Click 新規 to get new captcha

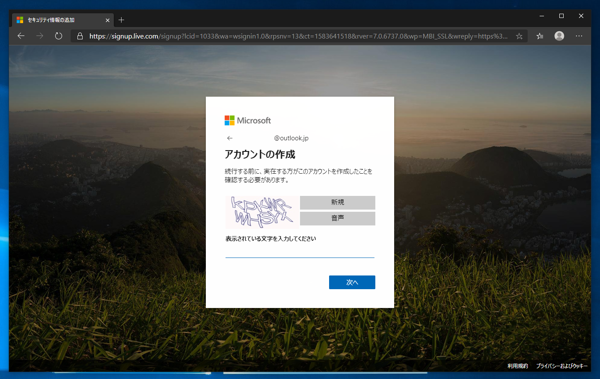[x=337, y=203]
